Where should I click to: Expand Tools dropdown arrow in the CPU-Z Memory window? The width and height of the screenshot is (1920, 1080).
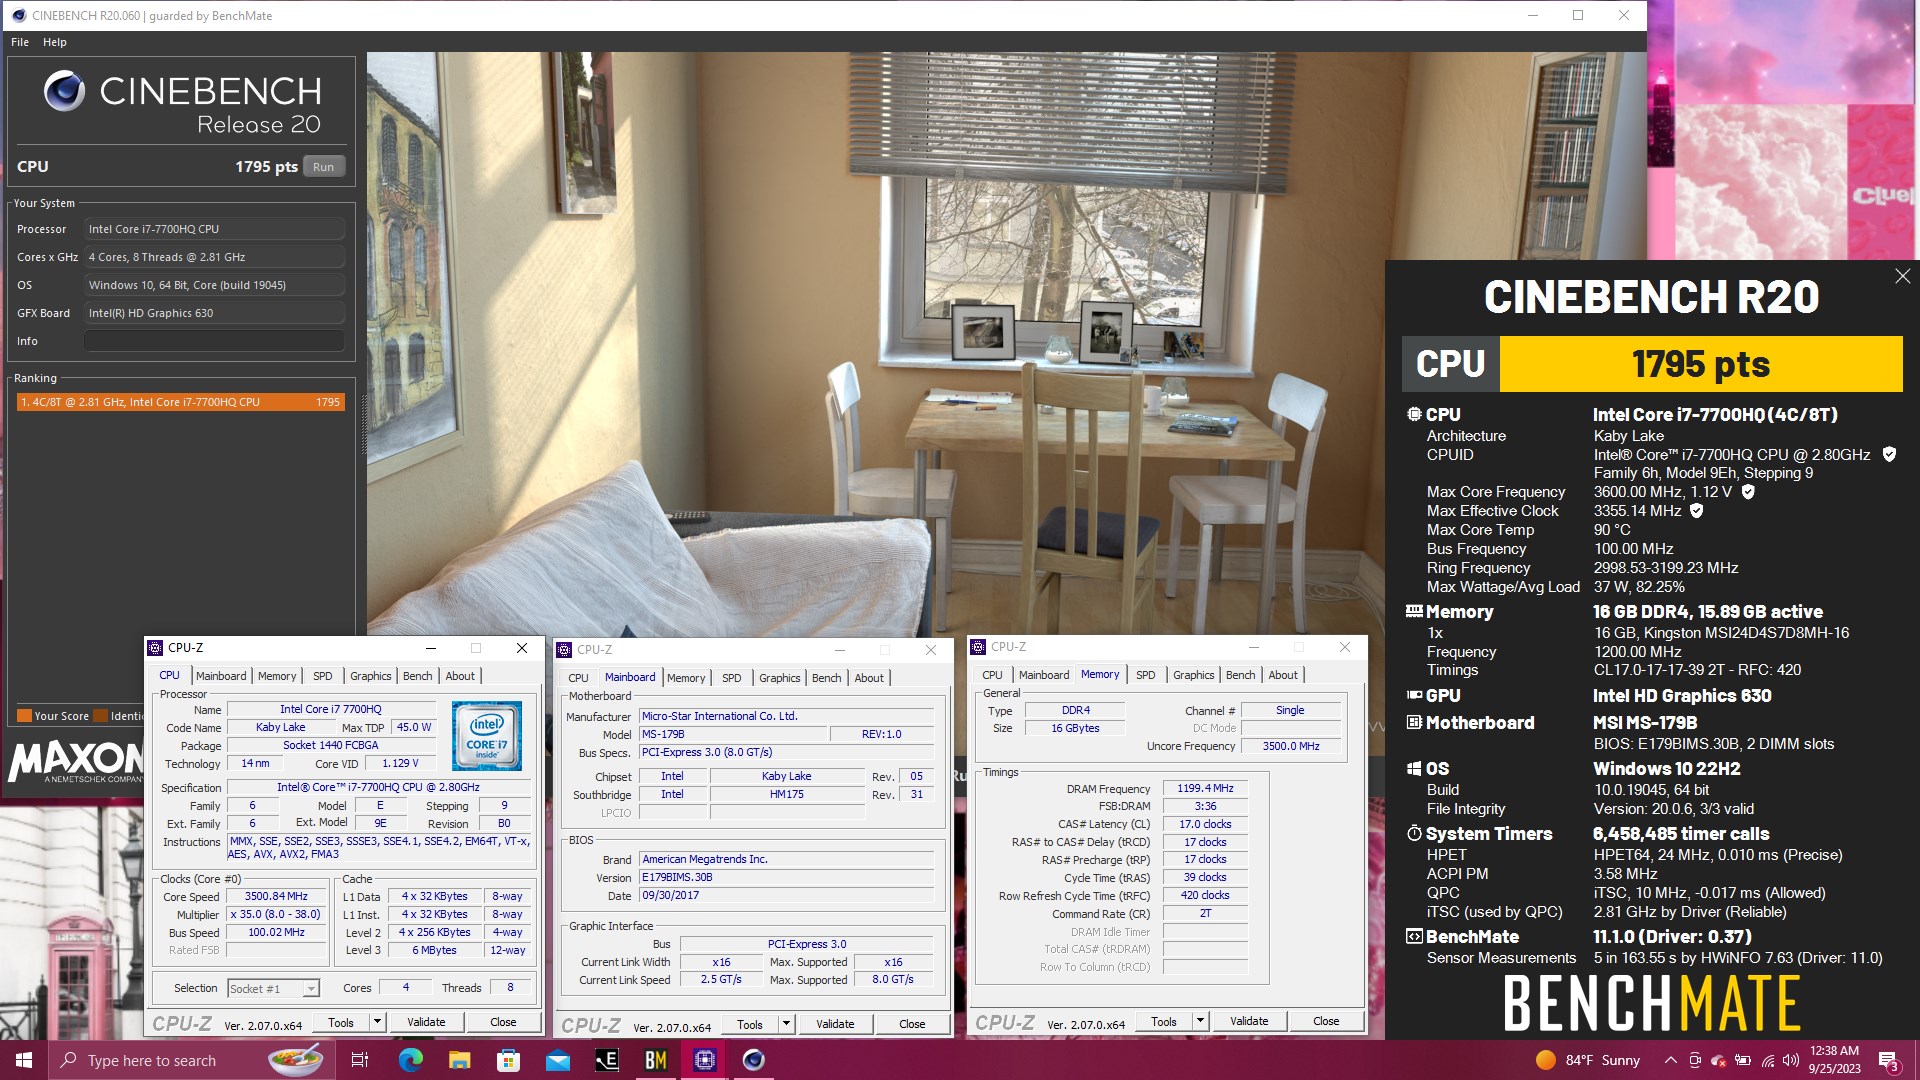coord(1200,1022)
